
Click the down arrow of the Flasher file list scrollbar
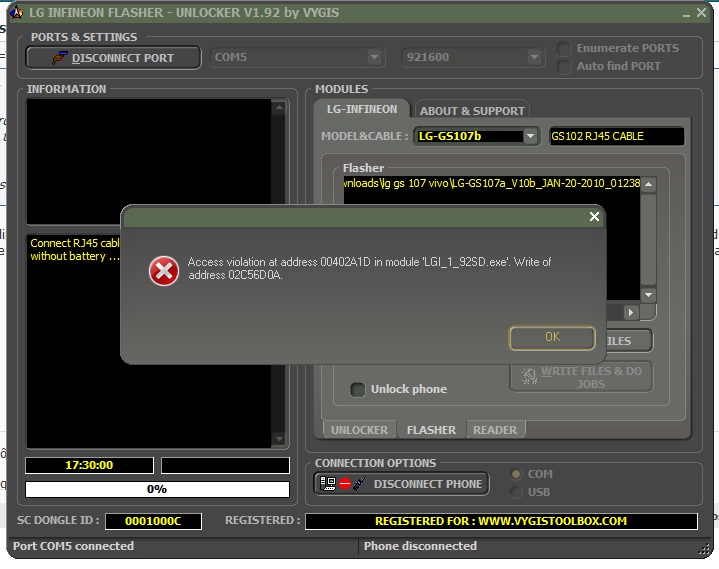(x=648, y=295)
